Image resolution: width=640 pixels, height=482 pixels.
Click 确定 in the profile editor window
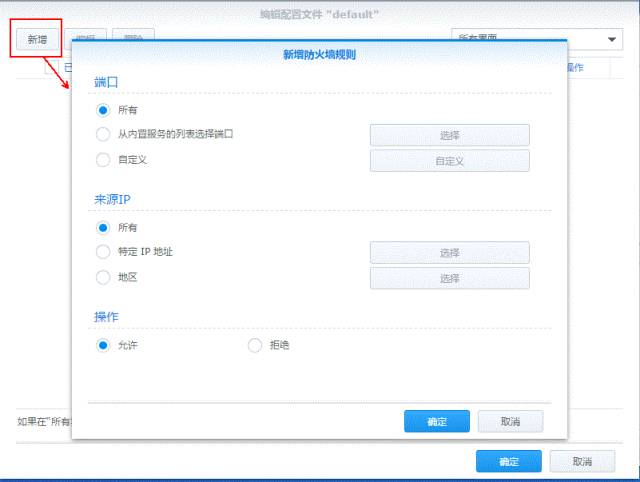click(x=509, y=461)
